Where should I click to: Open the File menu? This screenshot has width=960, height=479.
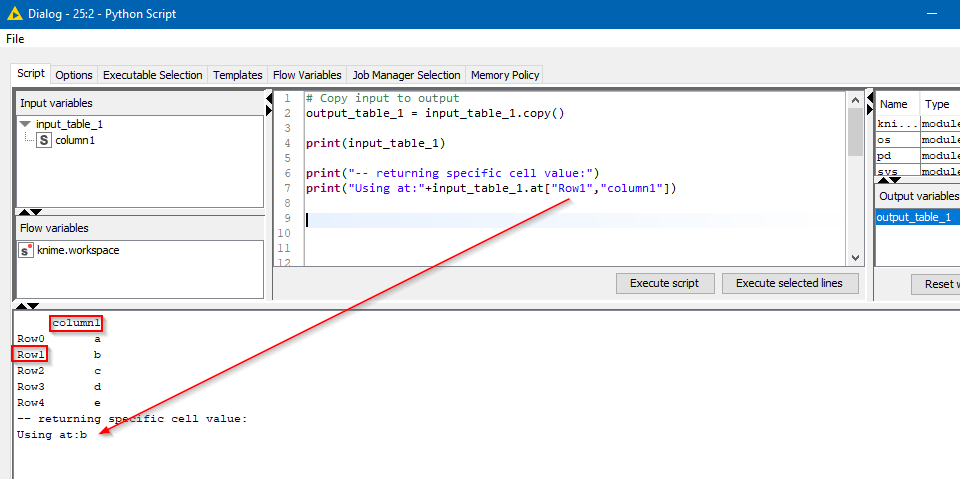pos(15,39)
